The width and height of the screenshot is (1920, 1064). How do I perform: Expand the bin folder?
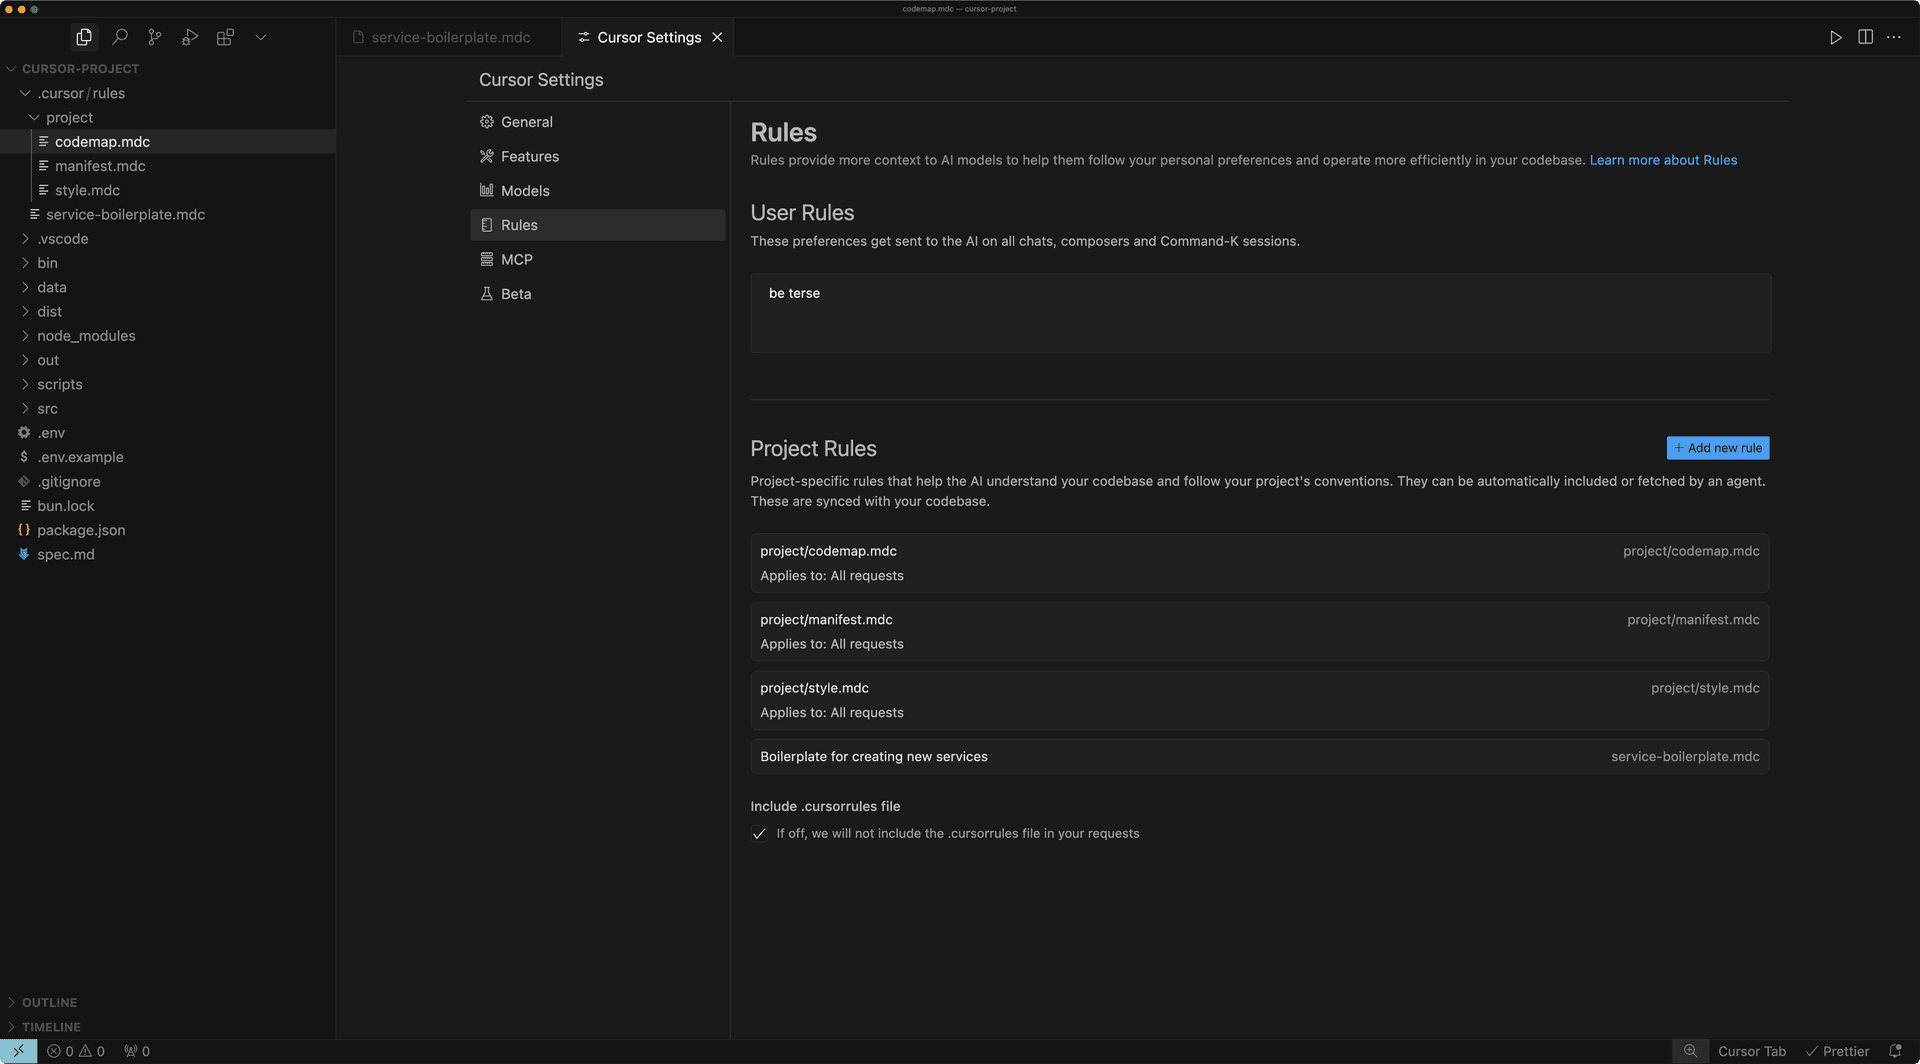click(x=167, y=263)
